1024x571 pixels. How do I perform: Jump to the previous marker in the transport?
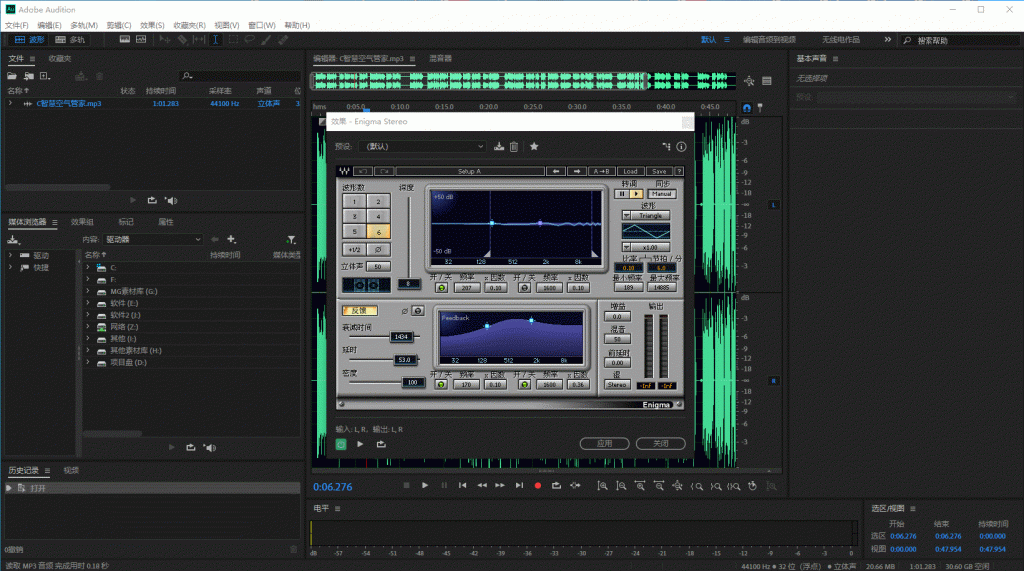(x=462, y=485)
